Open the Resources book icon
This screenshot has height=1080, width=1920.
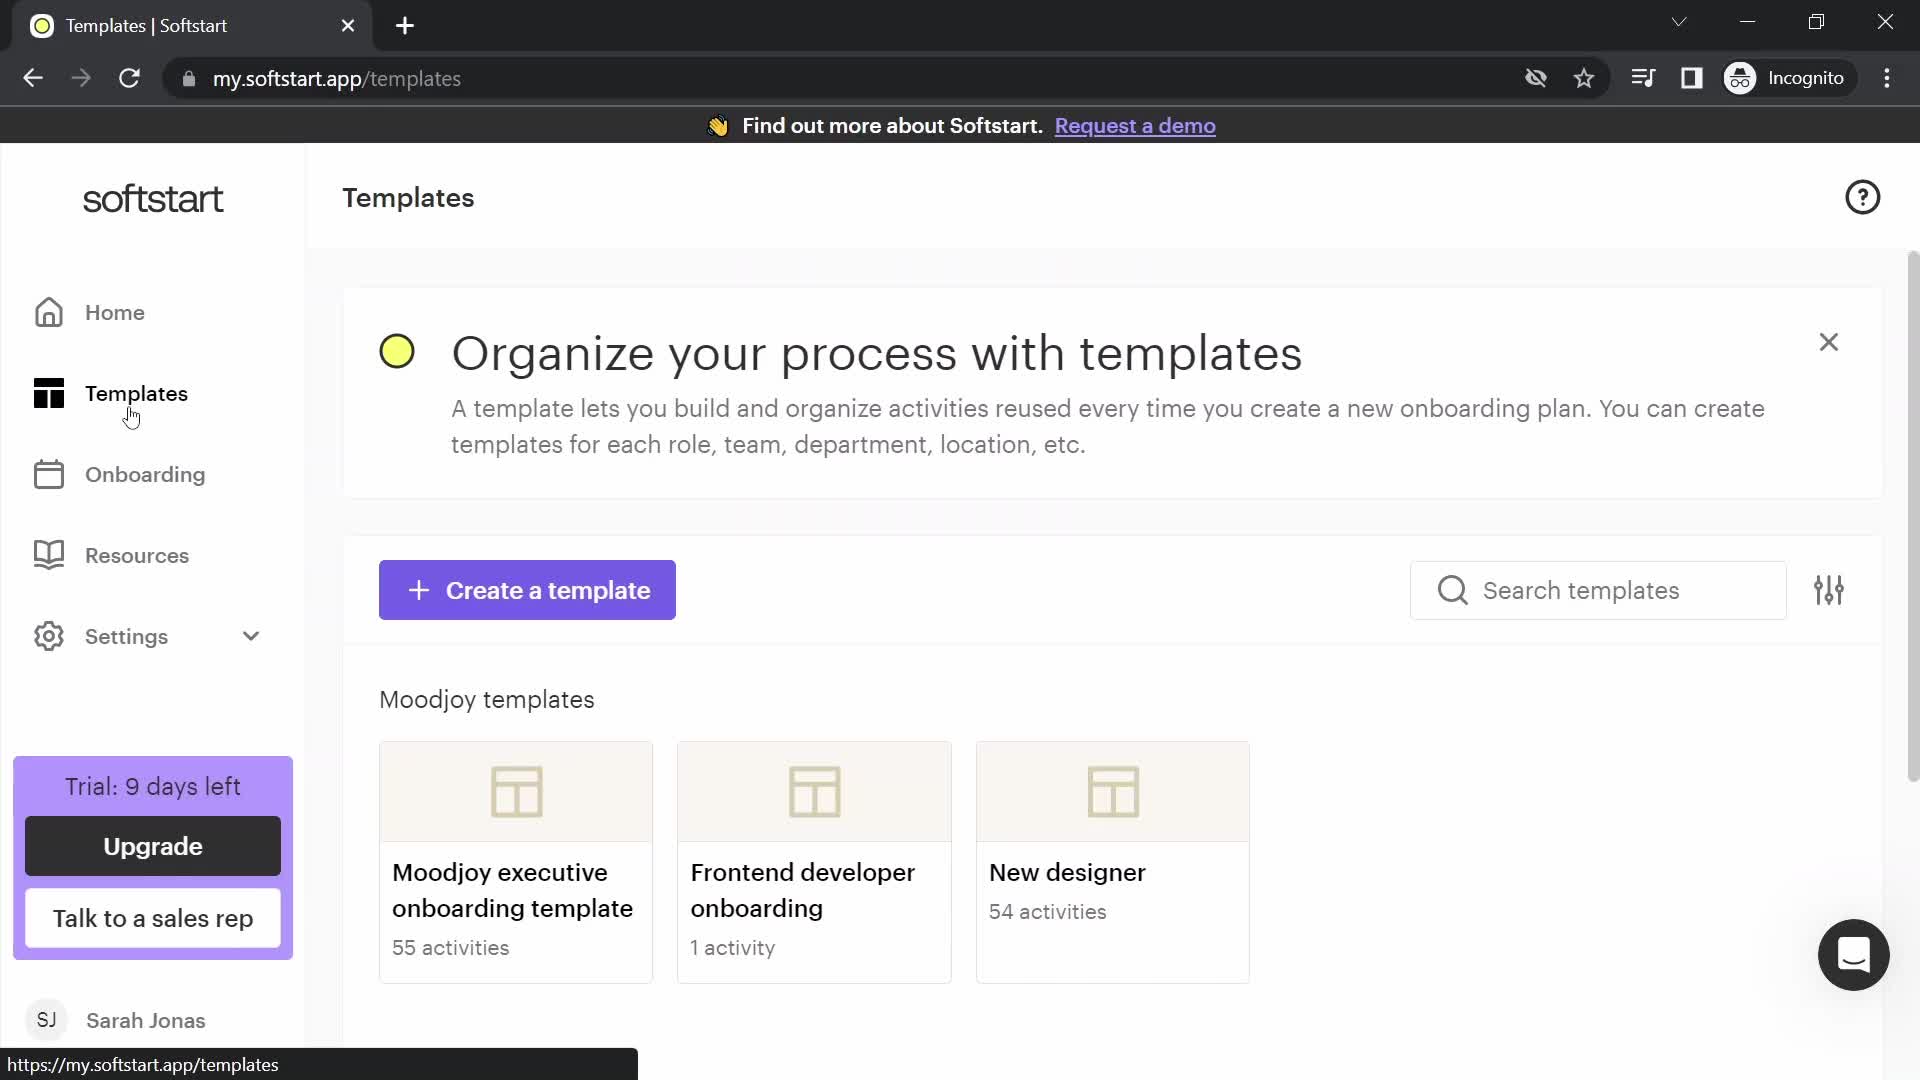pos(48,556)
